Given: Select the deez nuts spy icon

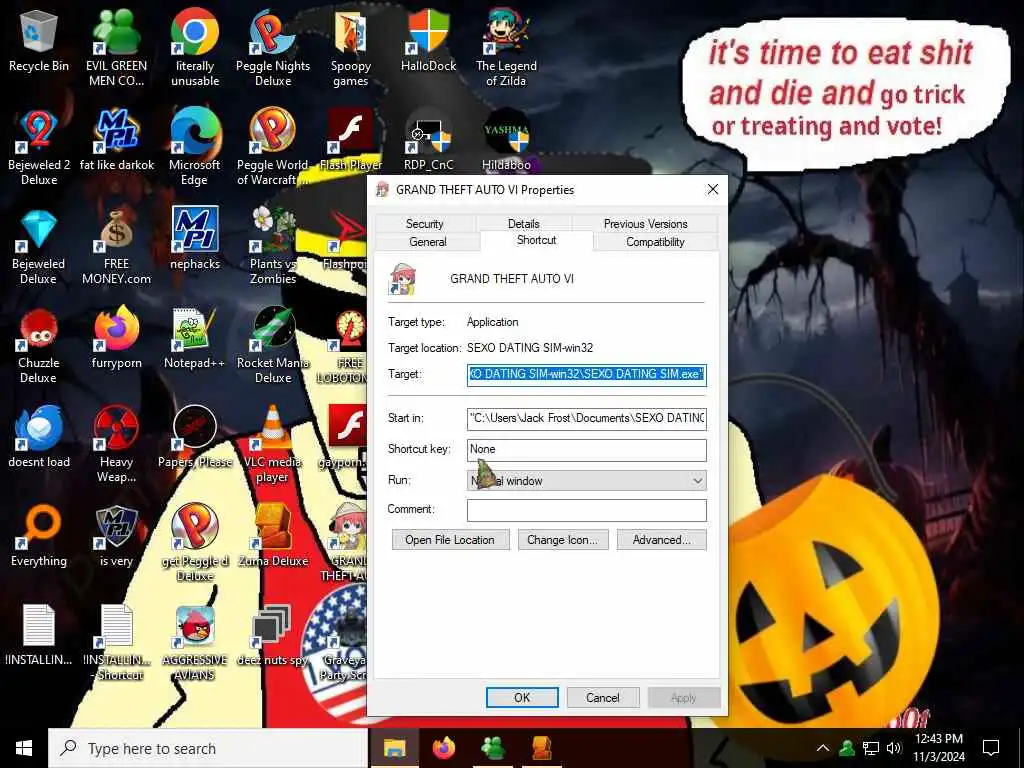Looking at the screenshot, I should [x=273, y=635].
